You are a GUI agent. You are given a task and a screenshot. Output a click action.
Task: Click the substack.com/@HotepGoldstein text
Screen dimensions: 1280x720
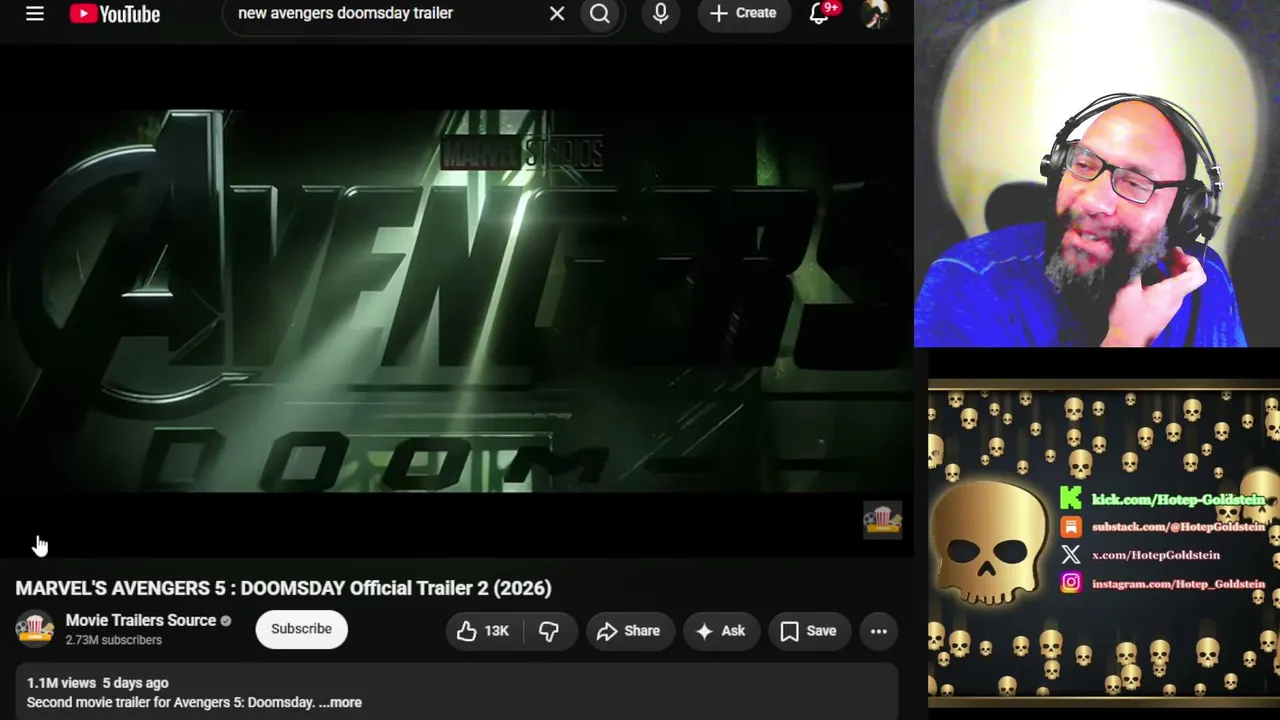1178,526
